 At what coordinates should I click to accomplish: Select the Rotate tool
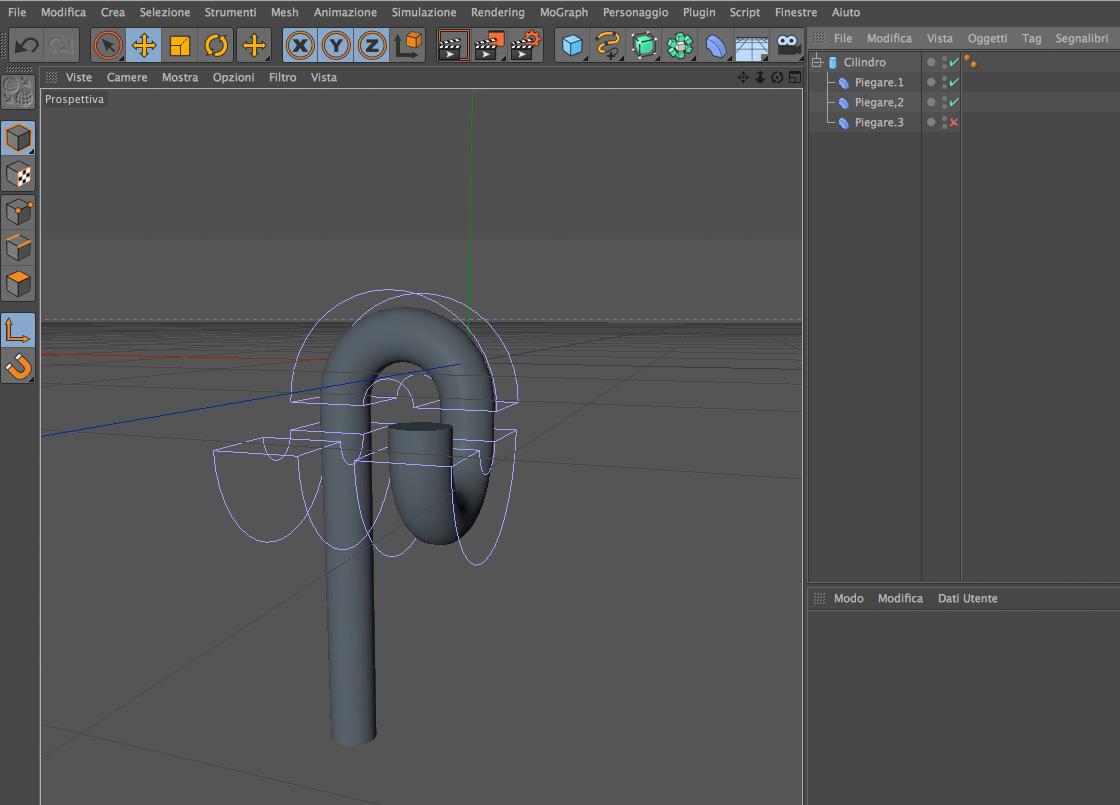click(216, 45)
